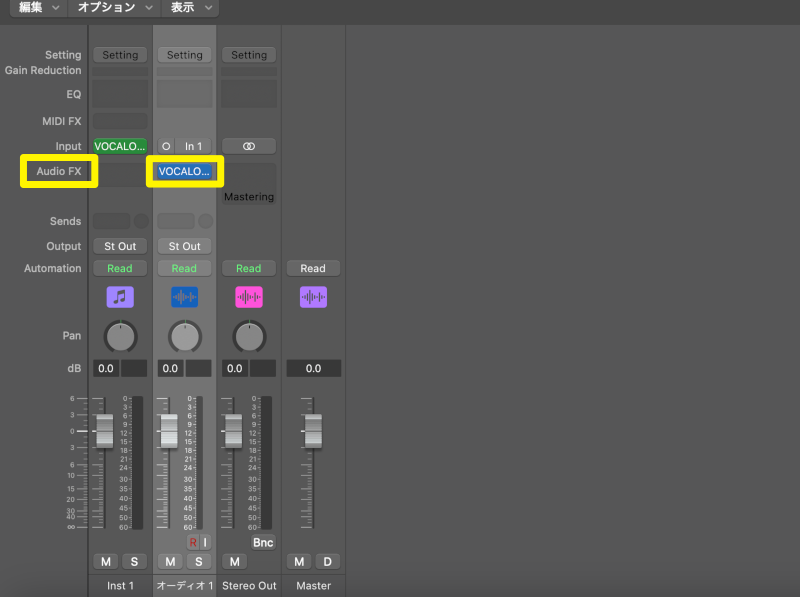Change Read automation mode on Master
The width and height of the screenshot is (800, 597).
pos(313,268)
